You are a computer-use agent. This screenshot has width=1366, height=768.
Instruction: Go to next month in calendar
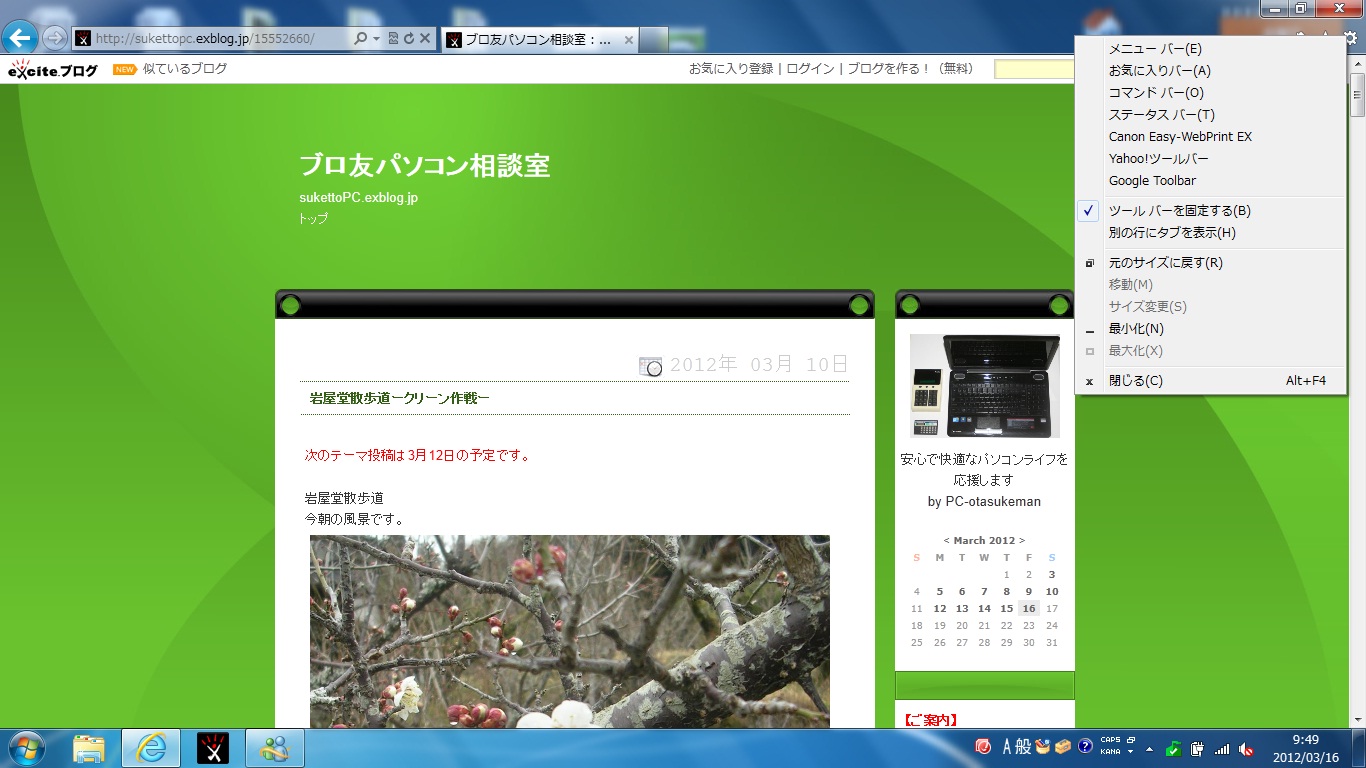[1022, 540]
